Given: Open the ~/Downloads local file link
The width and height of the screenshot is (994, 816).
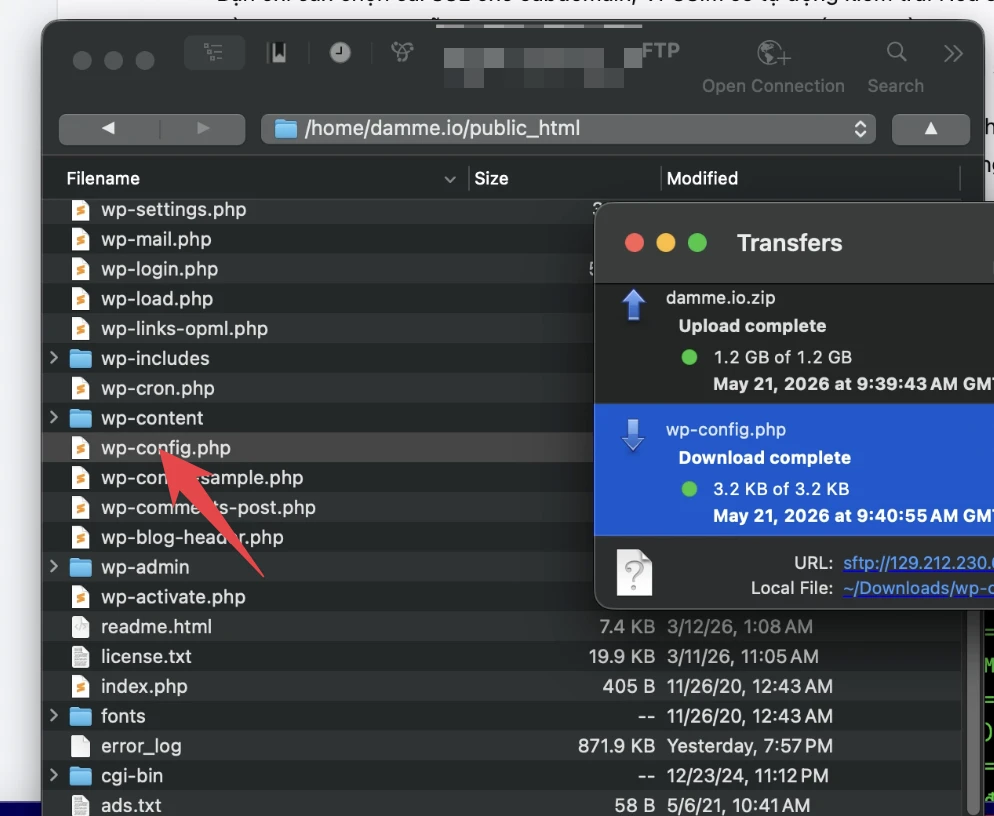Looking at the screenshot, I should click(918, 588).
